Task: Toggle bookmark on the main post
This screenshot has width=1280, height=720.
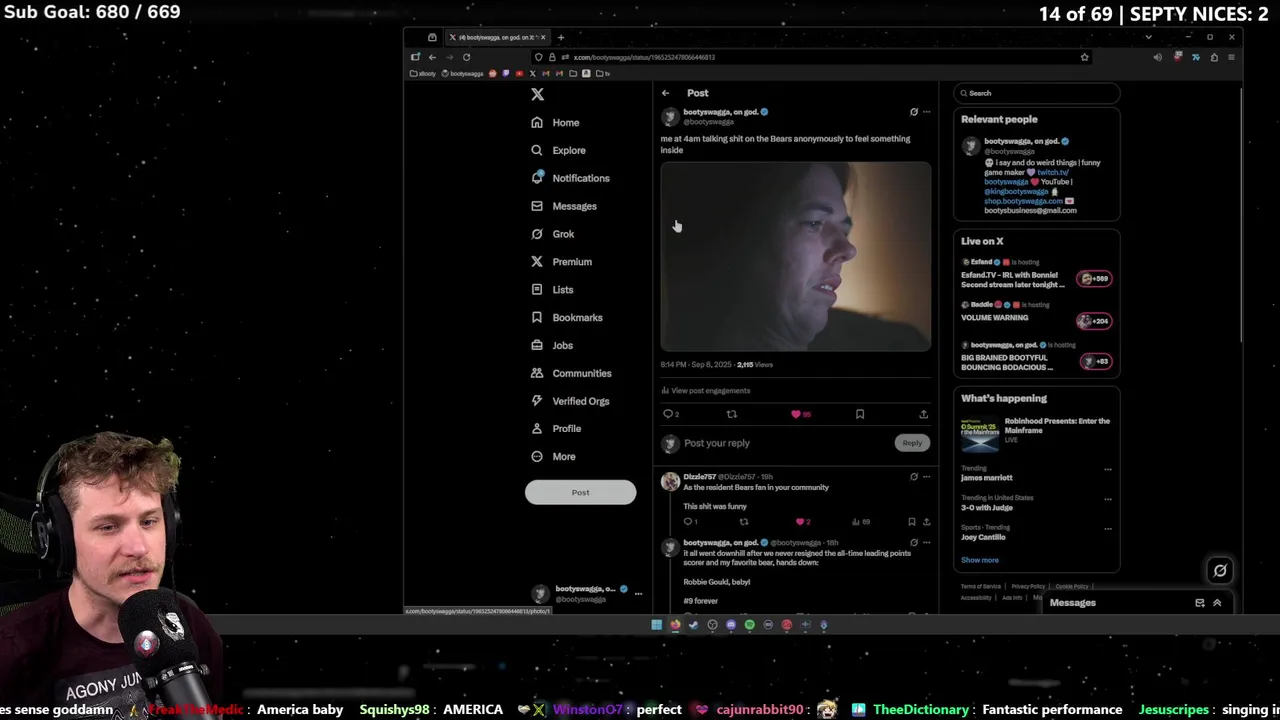Action: (860, 414)
